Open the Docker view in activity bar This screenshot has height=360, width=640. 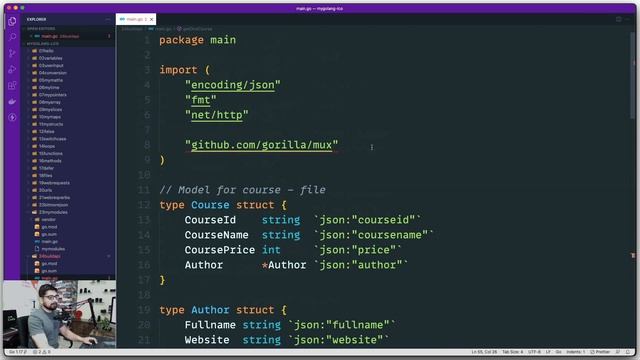(x=12, y=101)
